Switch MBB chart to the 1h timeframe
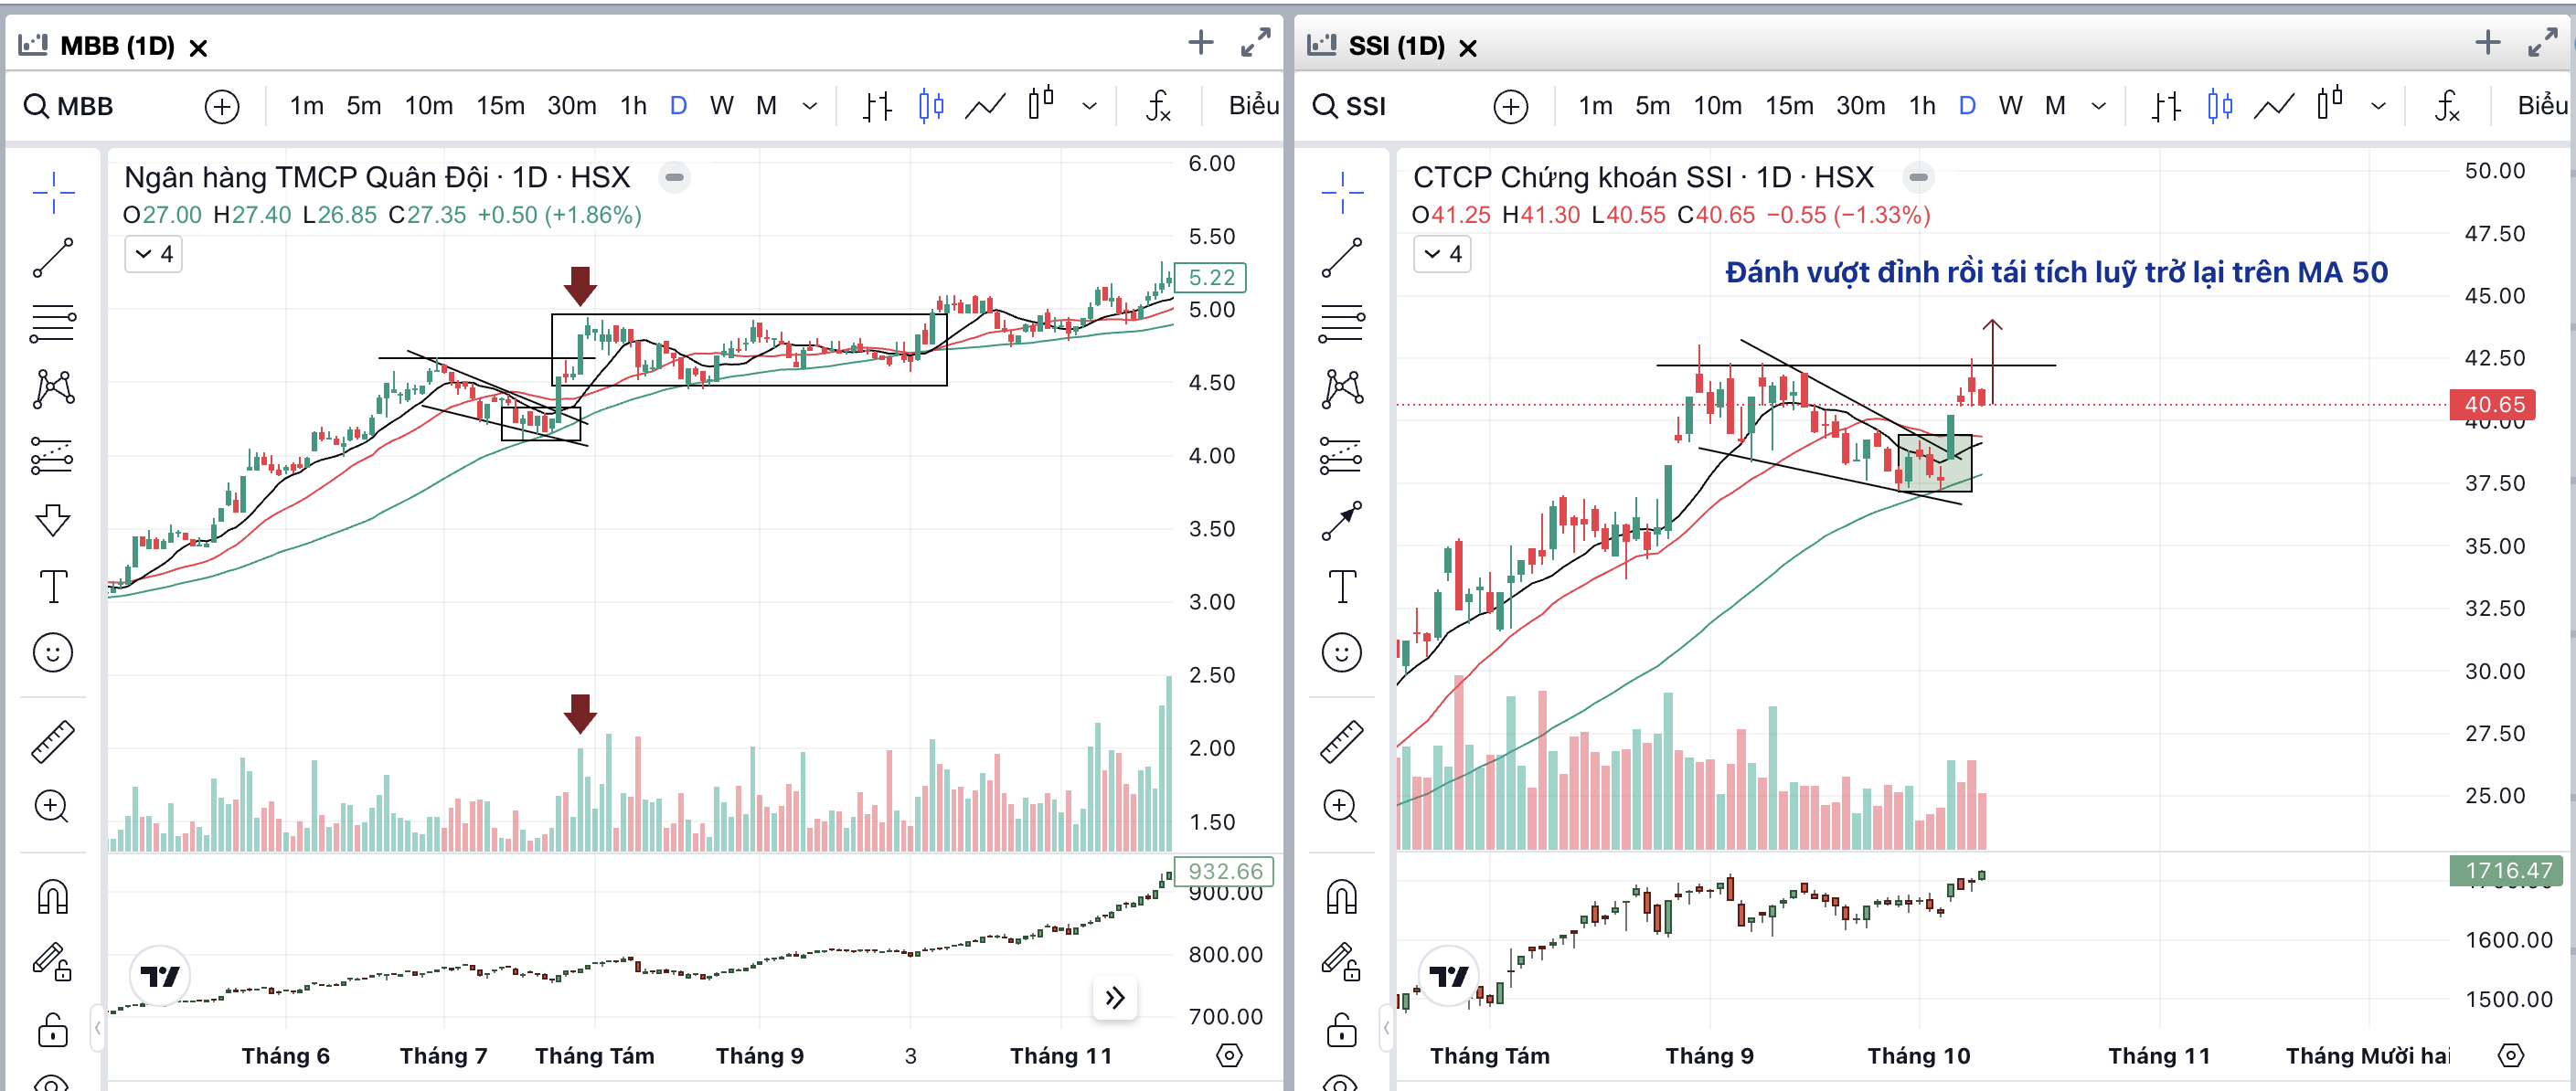The width and height of the screenshot is (2576, 1091). [x=633, y=105]
